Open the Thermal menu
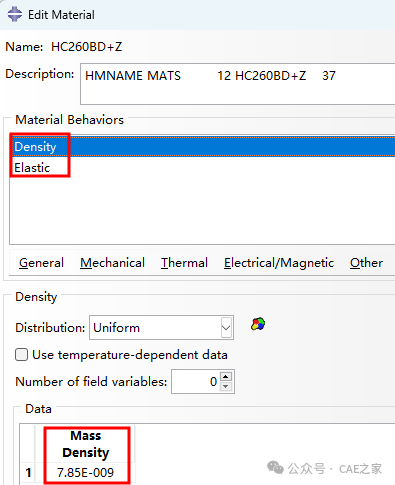 [x=184, y=263]
